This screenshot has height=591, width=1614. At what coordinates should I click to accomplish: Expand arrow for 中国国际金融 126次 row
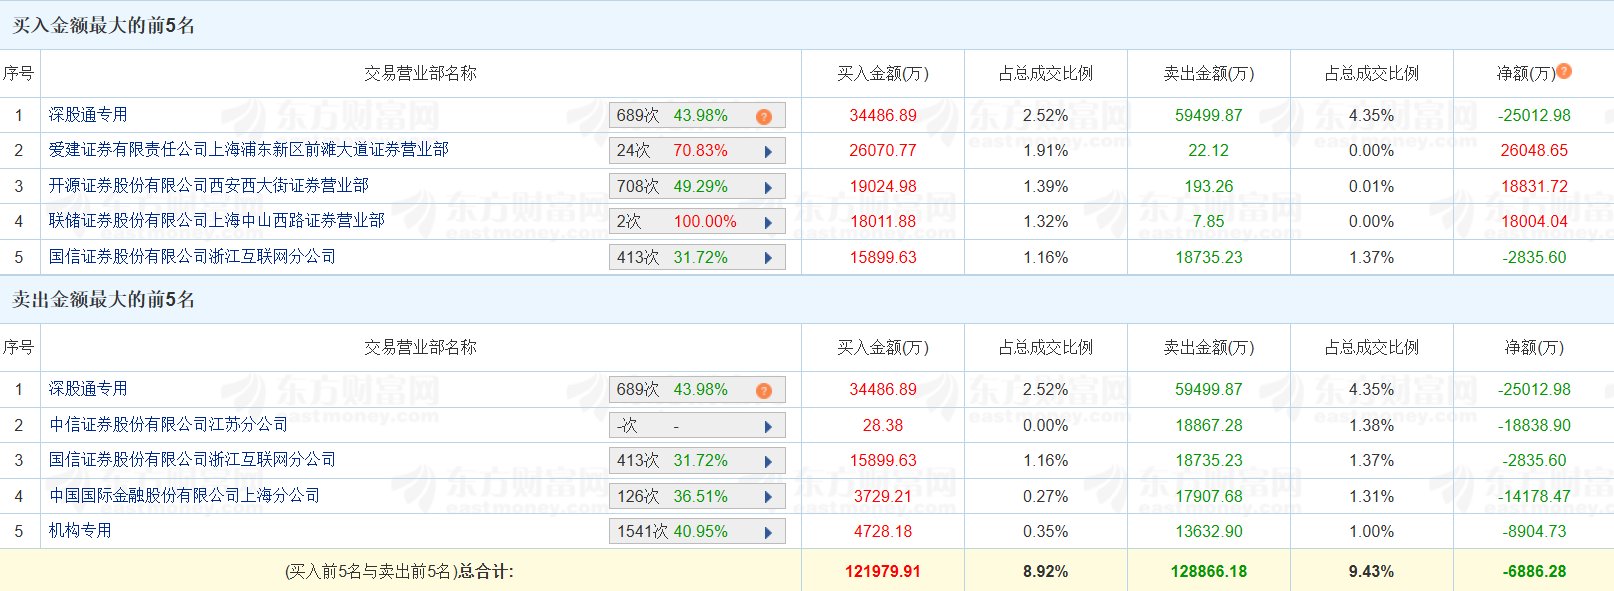pos(768,497)
